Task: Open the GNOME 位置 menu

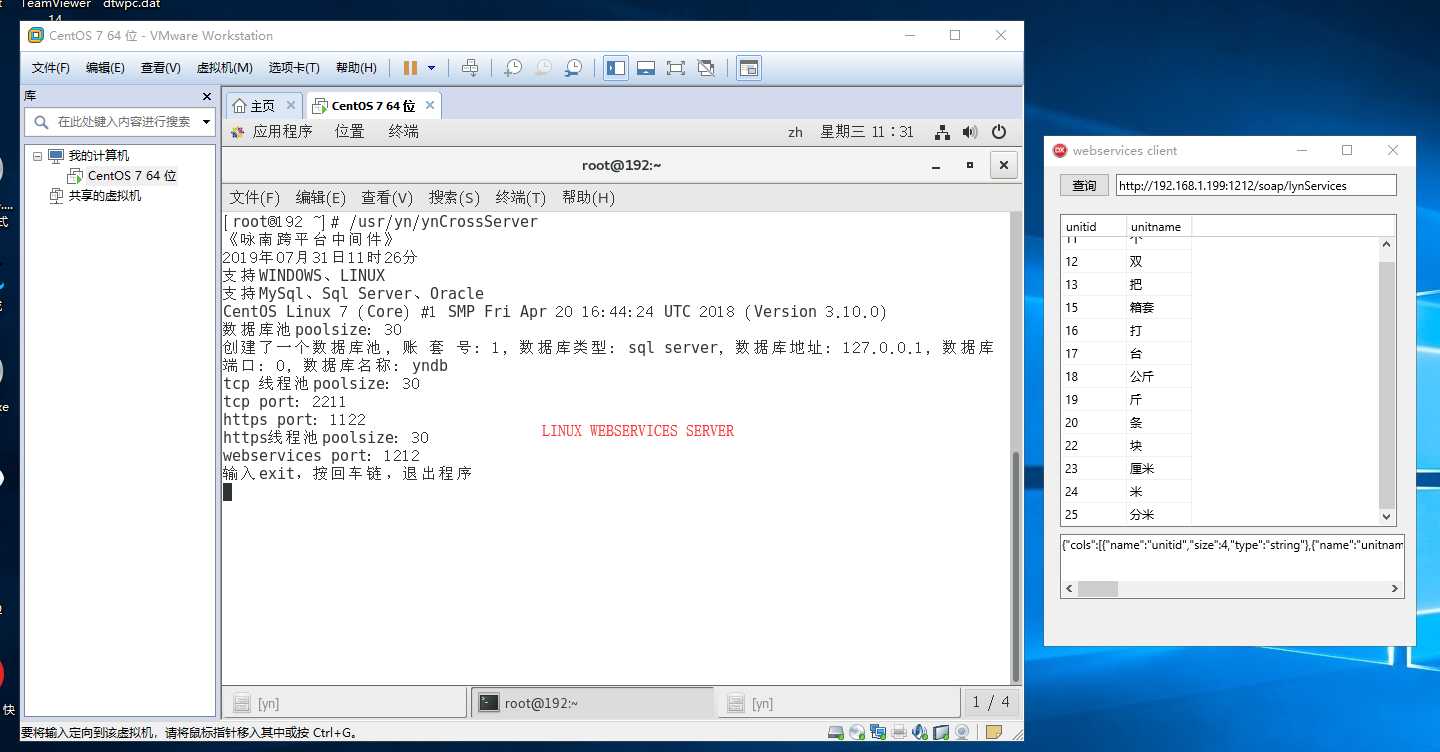Action: click(x=349, y=132)
